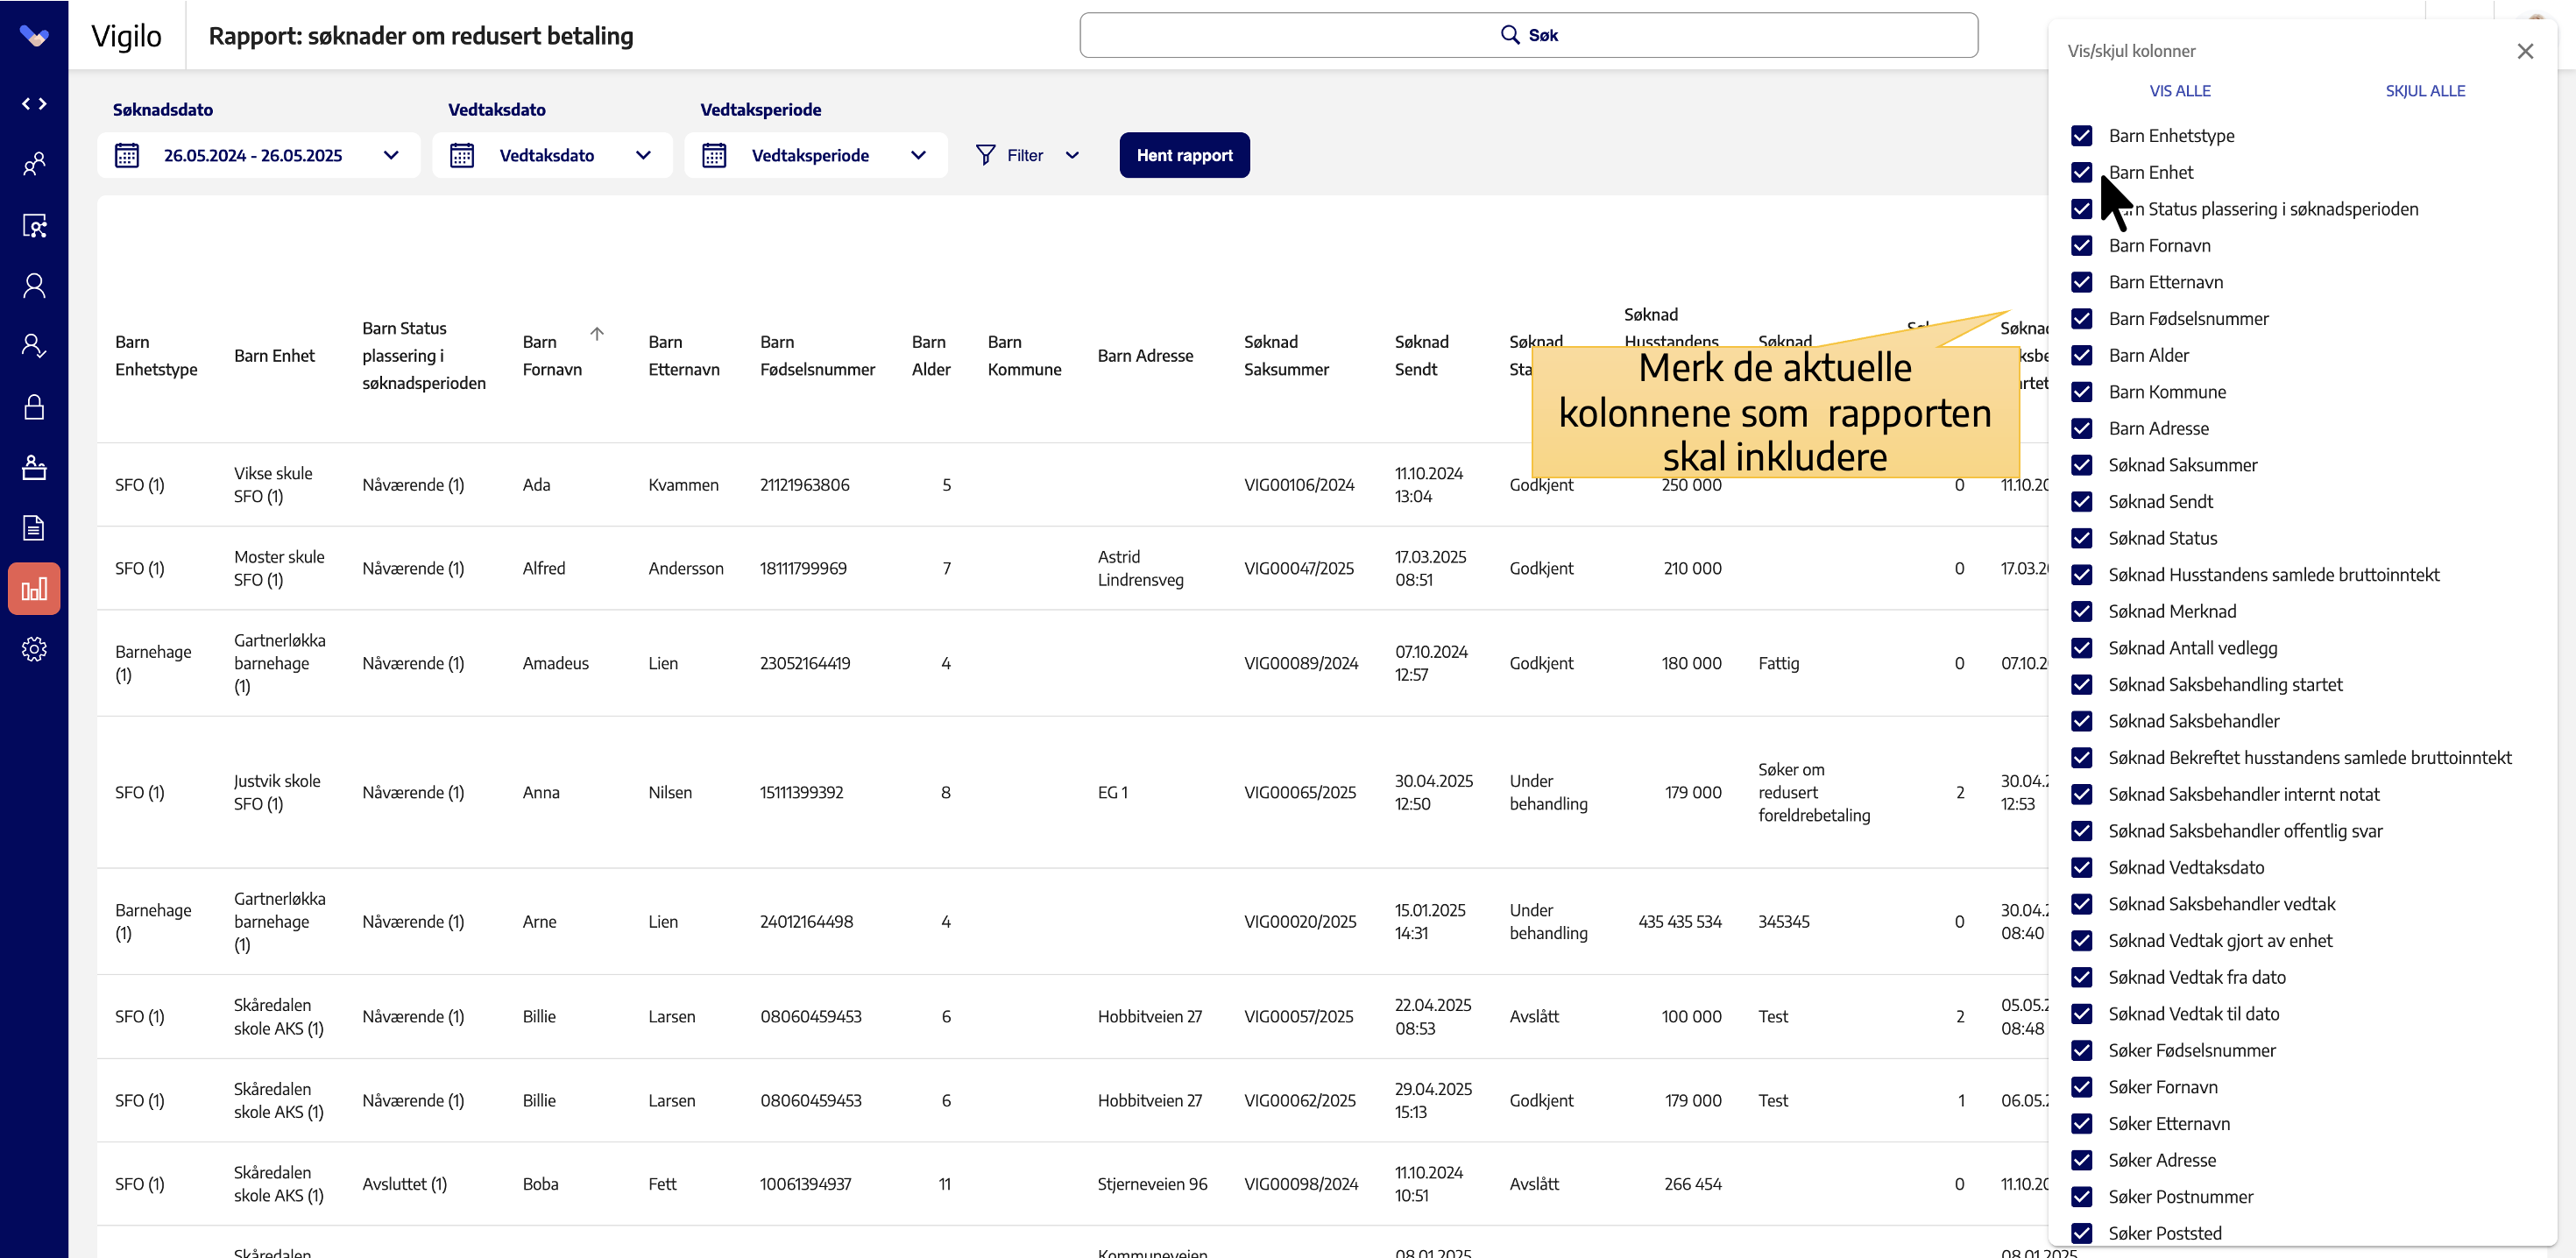This screenshot has height=1258, width=2576.
Task: Click the Søknad Sendt column header
Action: pos(1421,356)
